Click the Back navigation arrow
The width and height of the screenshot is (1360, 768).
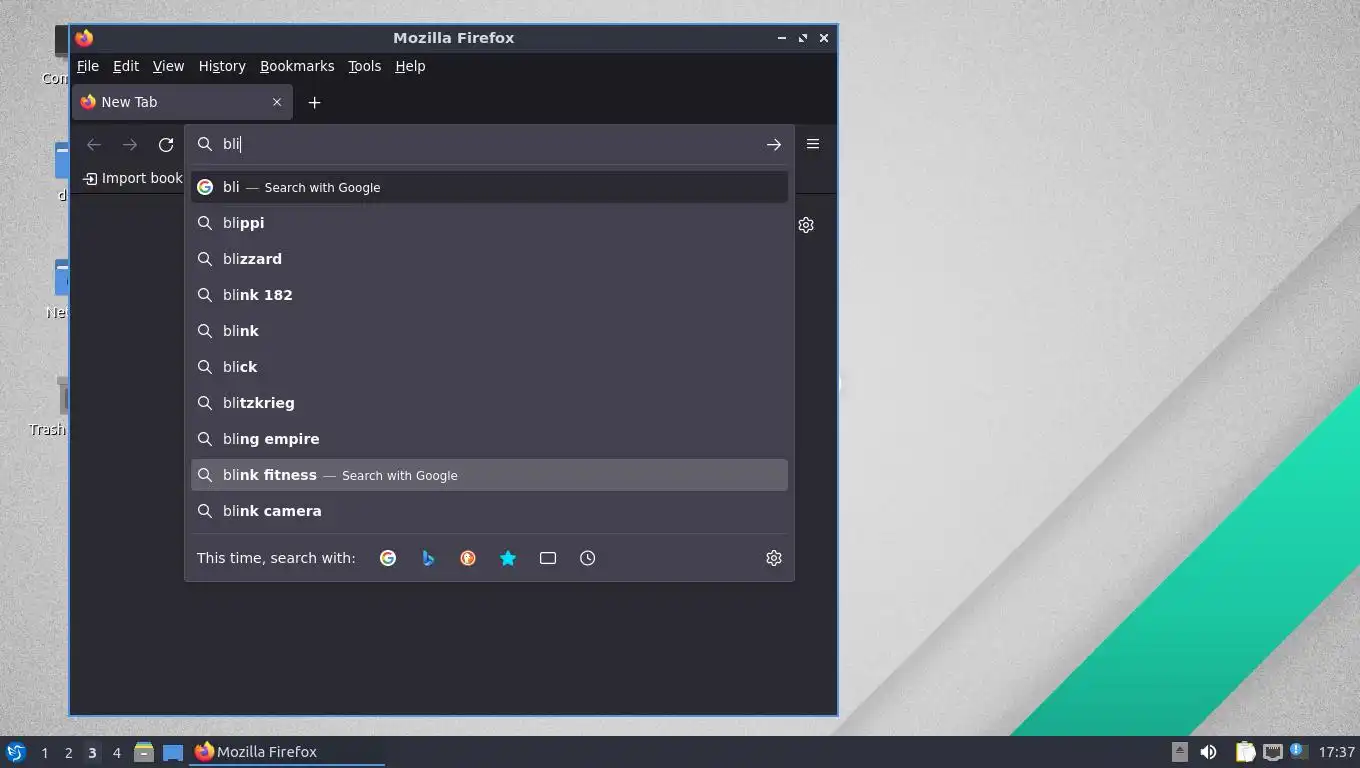click(94, 144)
